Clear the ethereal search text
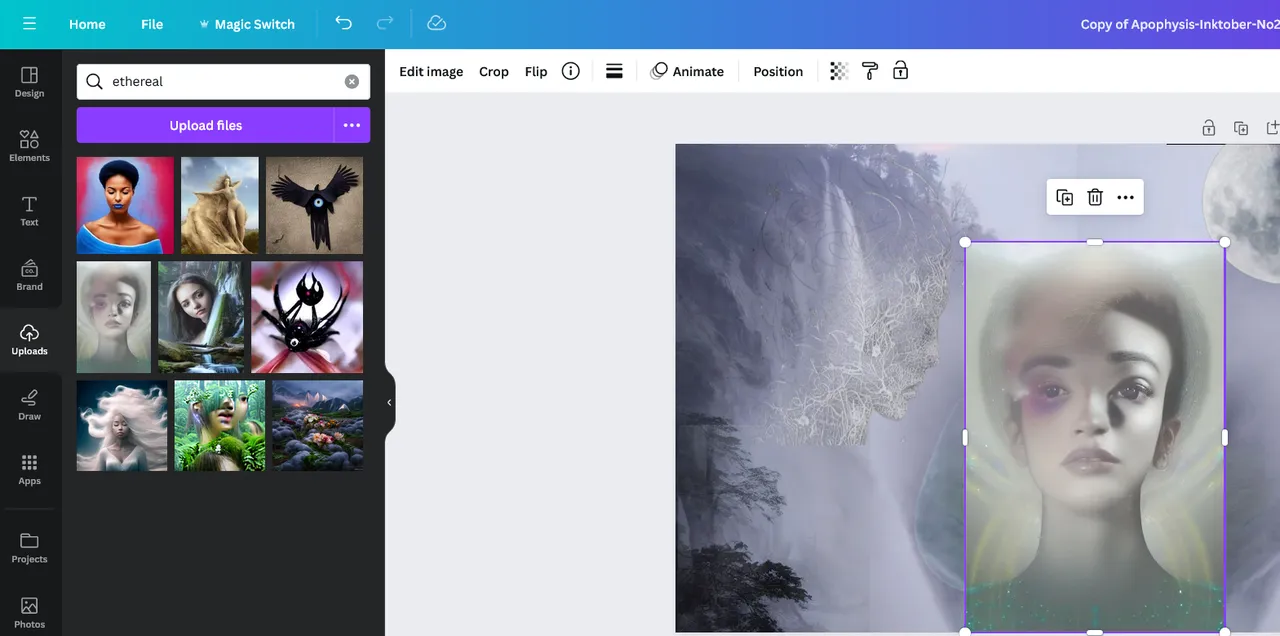 [352, 81]
